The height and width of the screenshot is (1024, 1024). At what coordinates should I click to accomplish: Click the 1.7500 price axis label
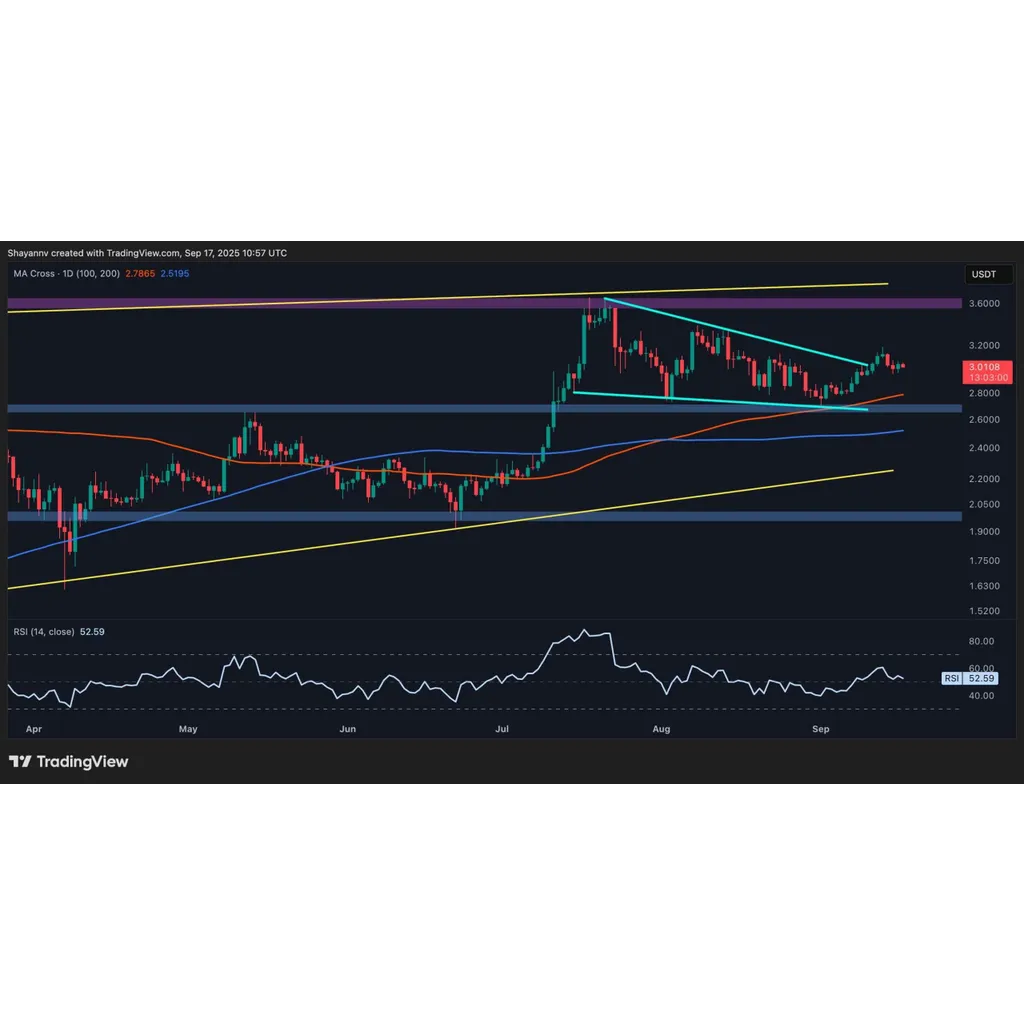(984, 561)
